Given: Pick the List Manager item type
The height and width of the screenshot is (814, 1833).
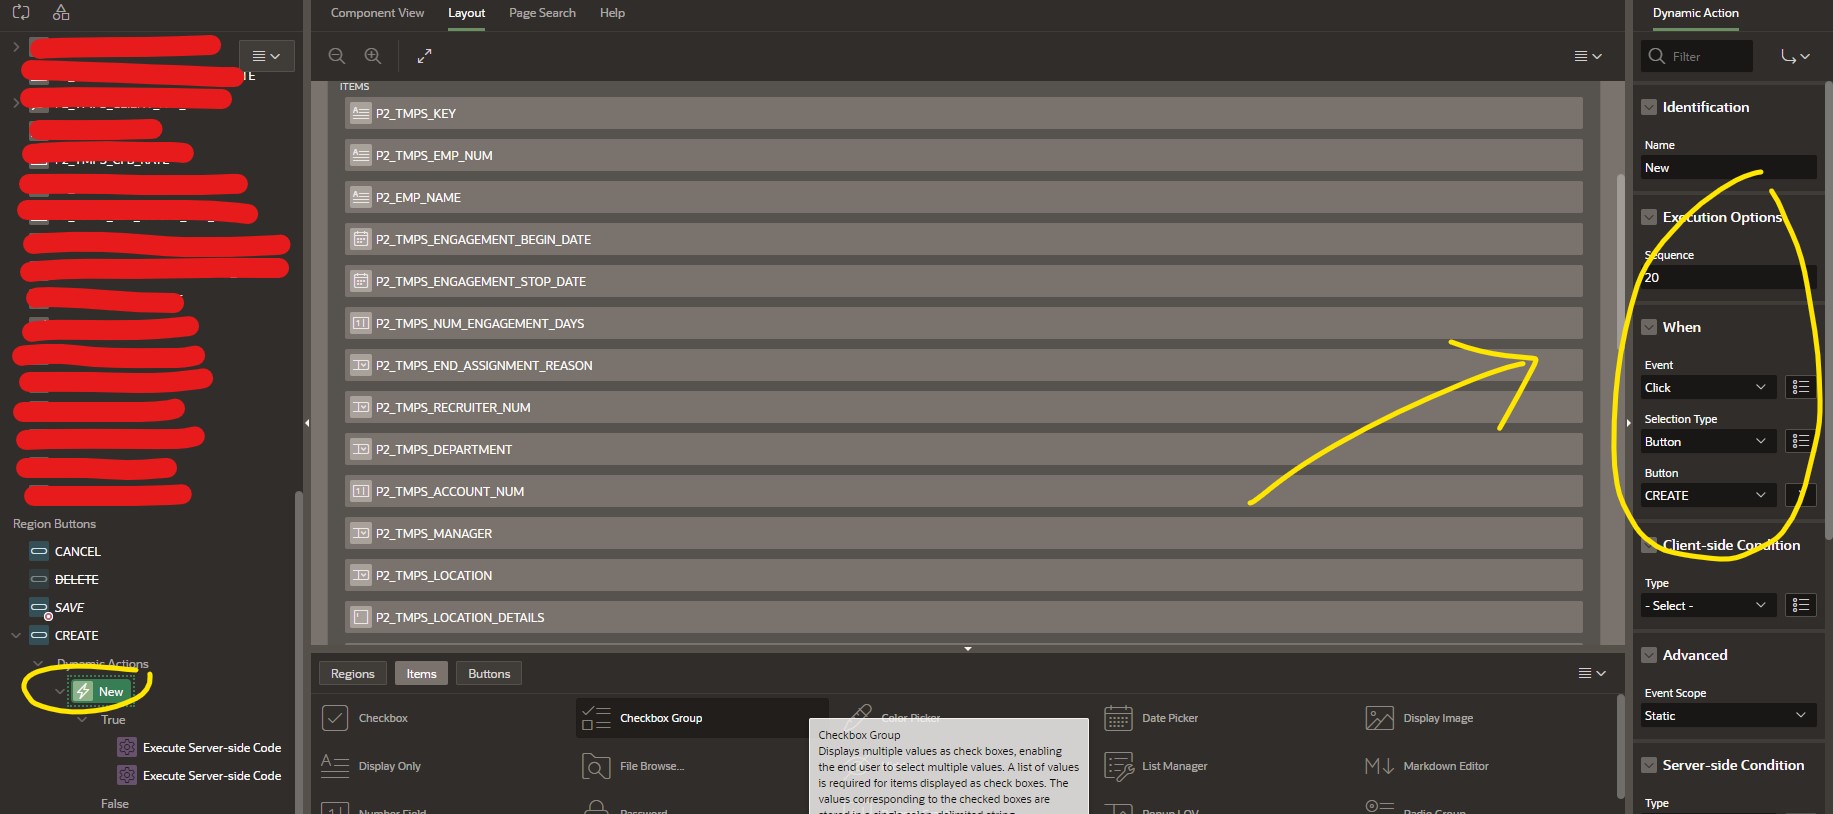Looking at the screenshot, I should (x=1155, y=766).
